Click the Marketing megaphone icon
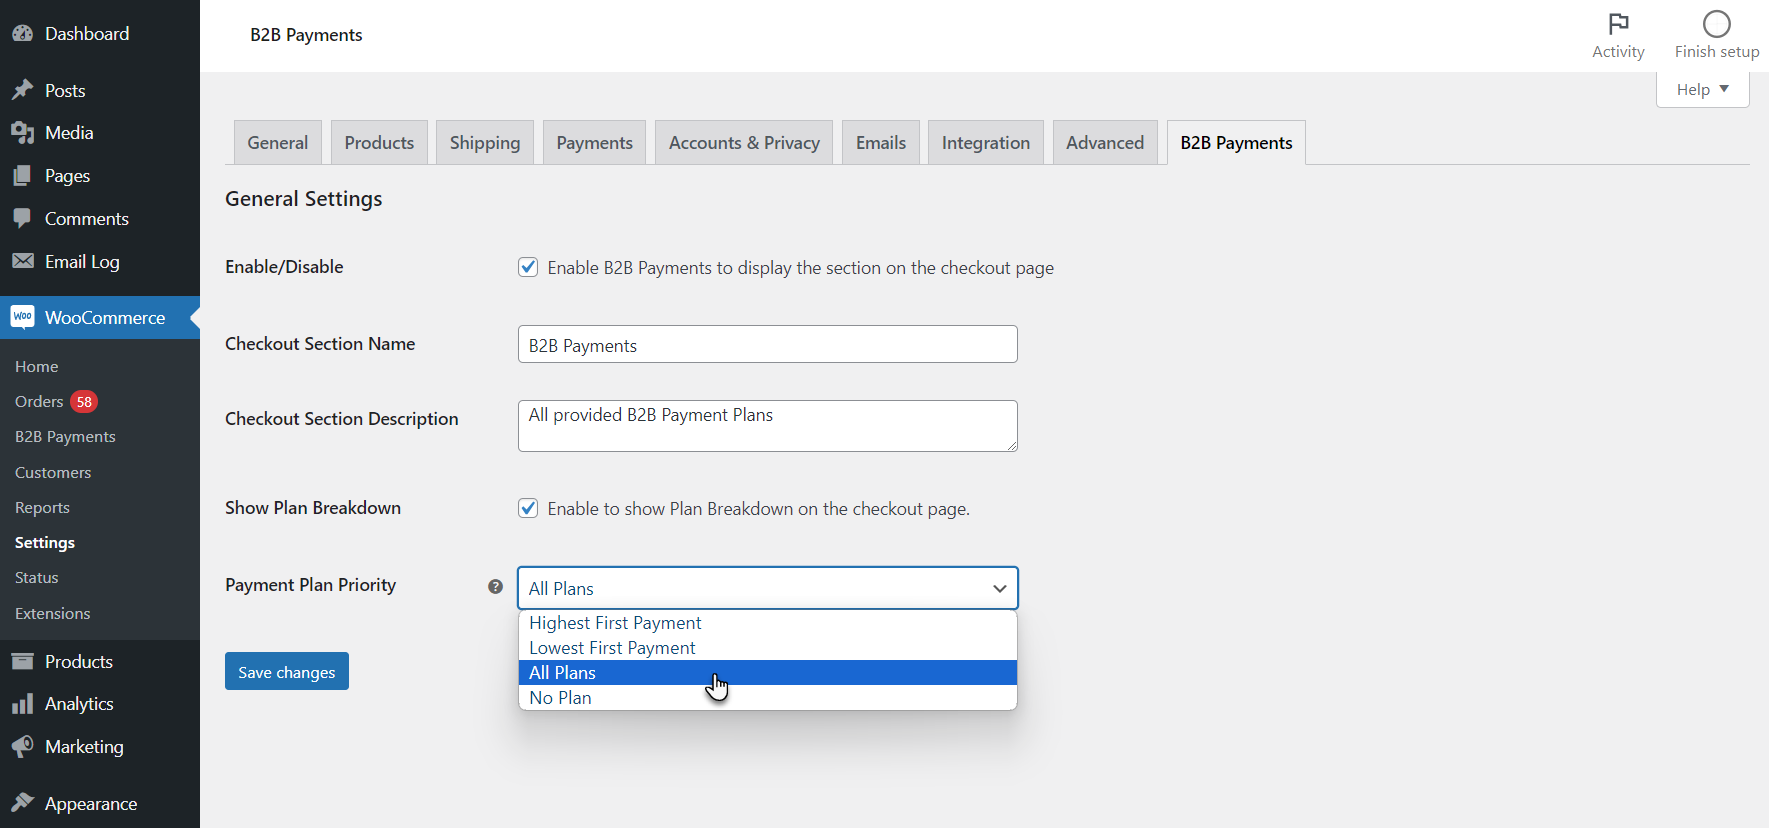This screenshot has width=1769, height=828. [22, 746]
